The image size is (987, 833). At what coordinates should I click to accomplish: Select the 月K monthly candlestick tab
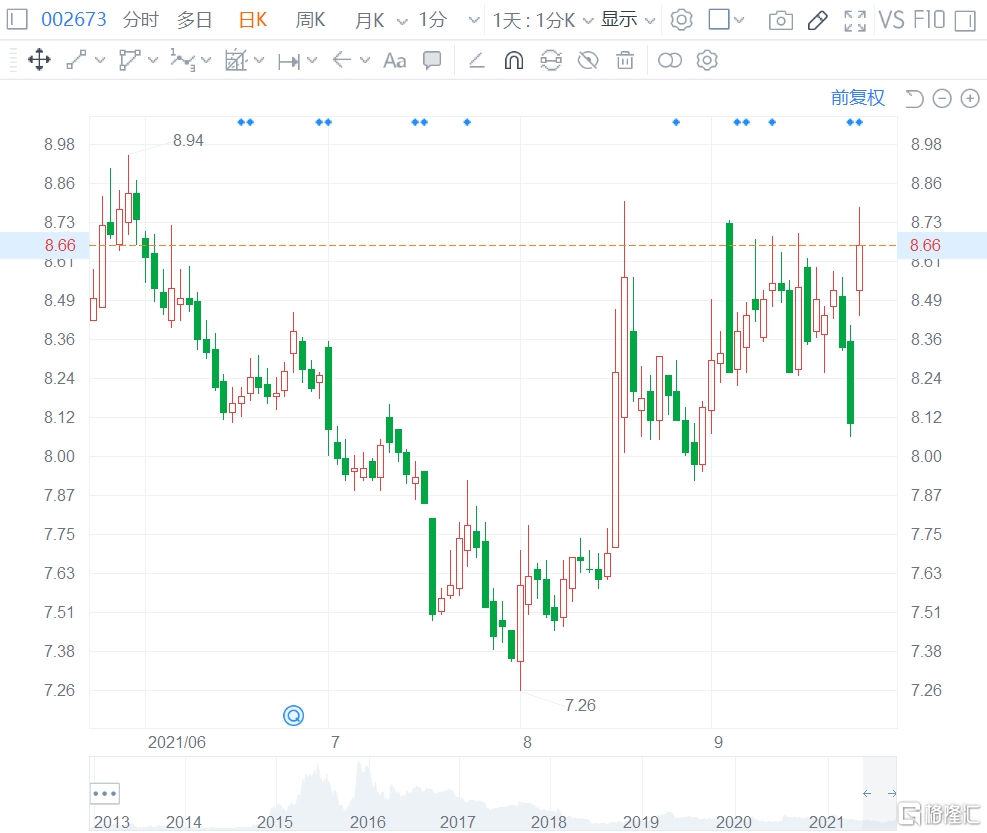(369, 20)
